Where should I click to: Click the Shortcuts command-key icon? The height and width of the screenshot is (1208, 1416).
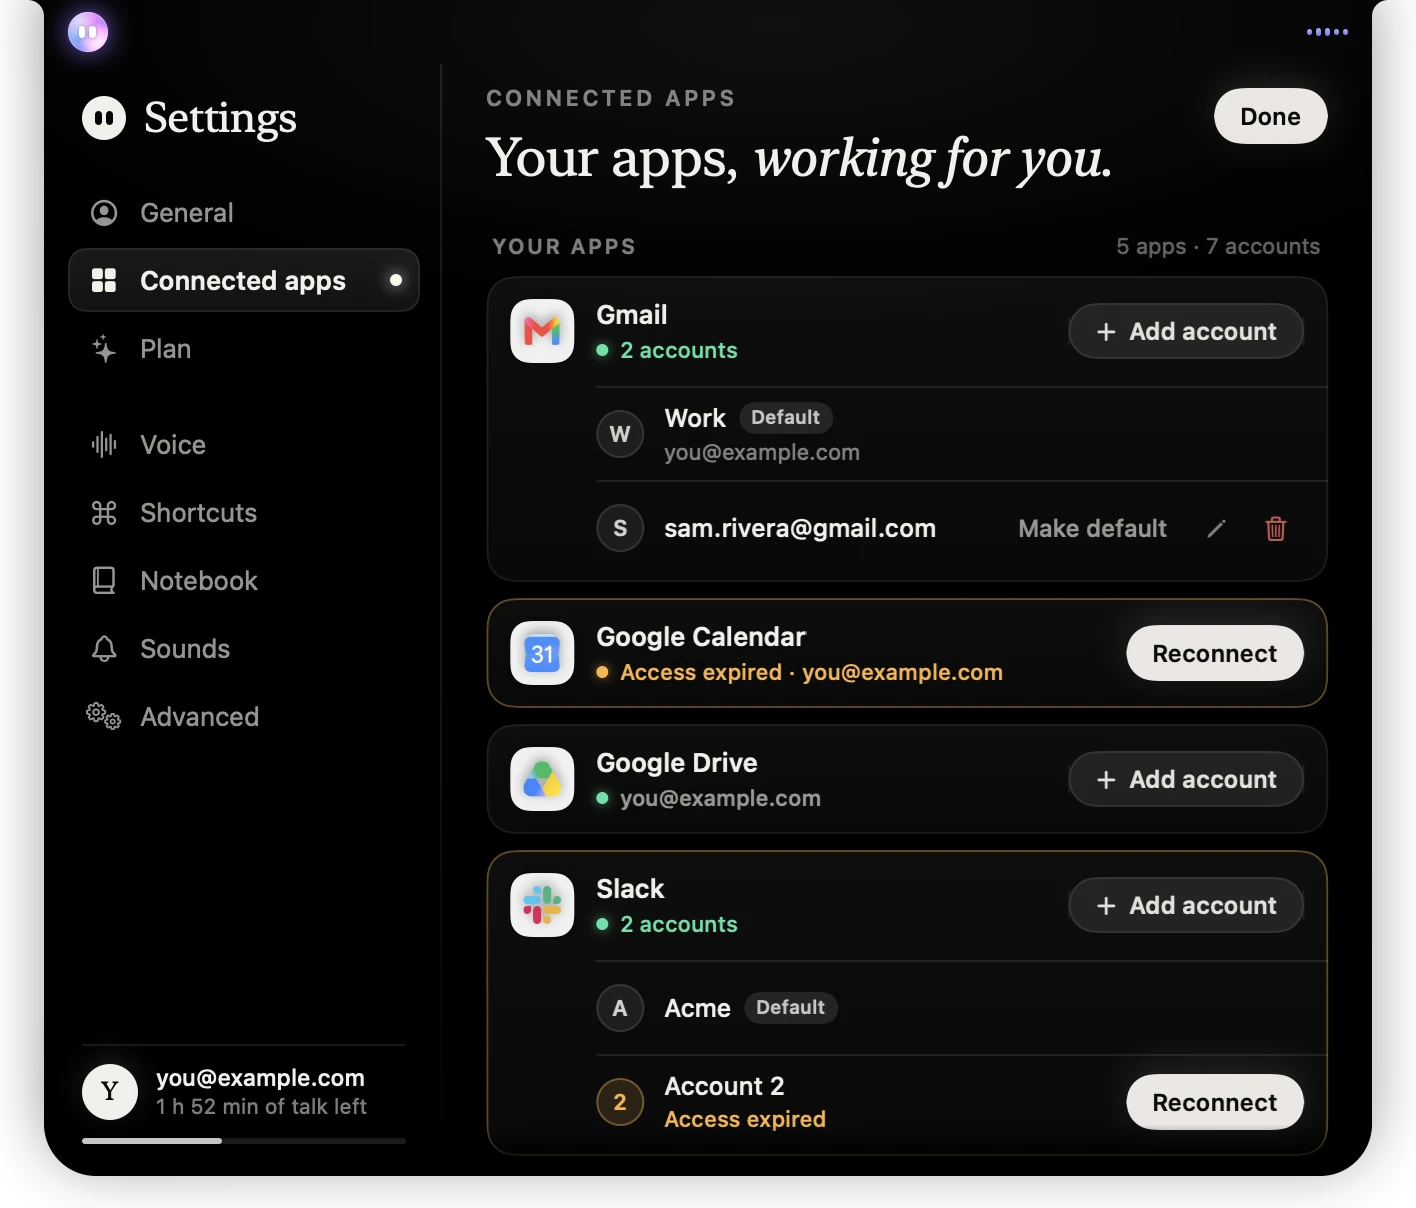(x=104, y=513)
